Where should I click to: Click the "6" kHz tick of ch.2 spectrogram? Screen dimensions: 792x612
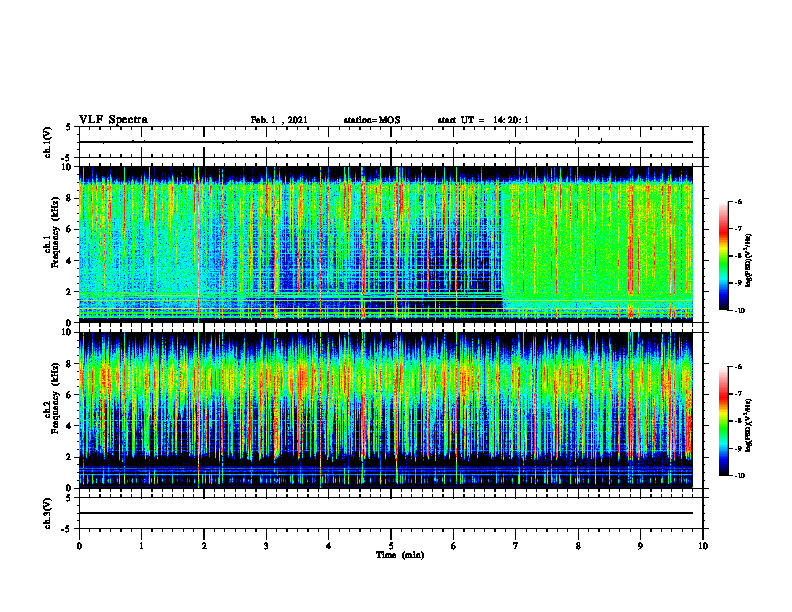click(x=70, y=395)
